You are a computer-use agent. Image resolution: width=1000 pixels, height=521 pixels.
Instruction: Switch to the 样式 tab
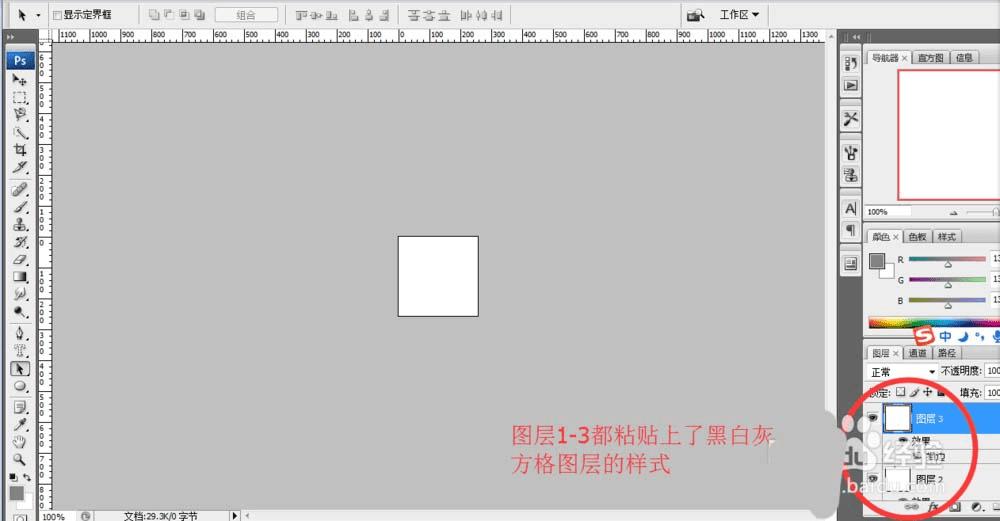pyautogui.click(x=946, y=237)
